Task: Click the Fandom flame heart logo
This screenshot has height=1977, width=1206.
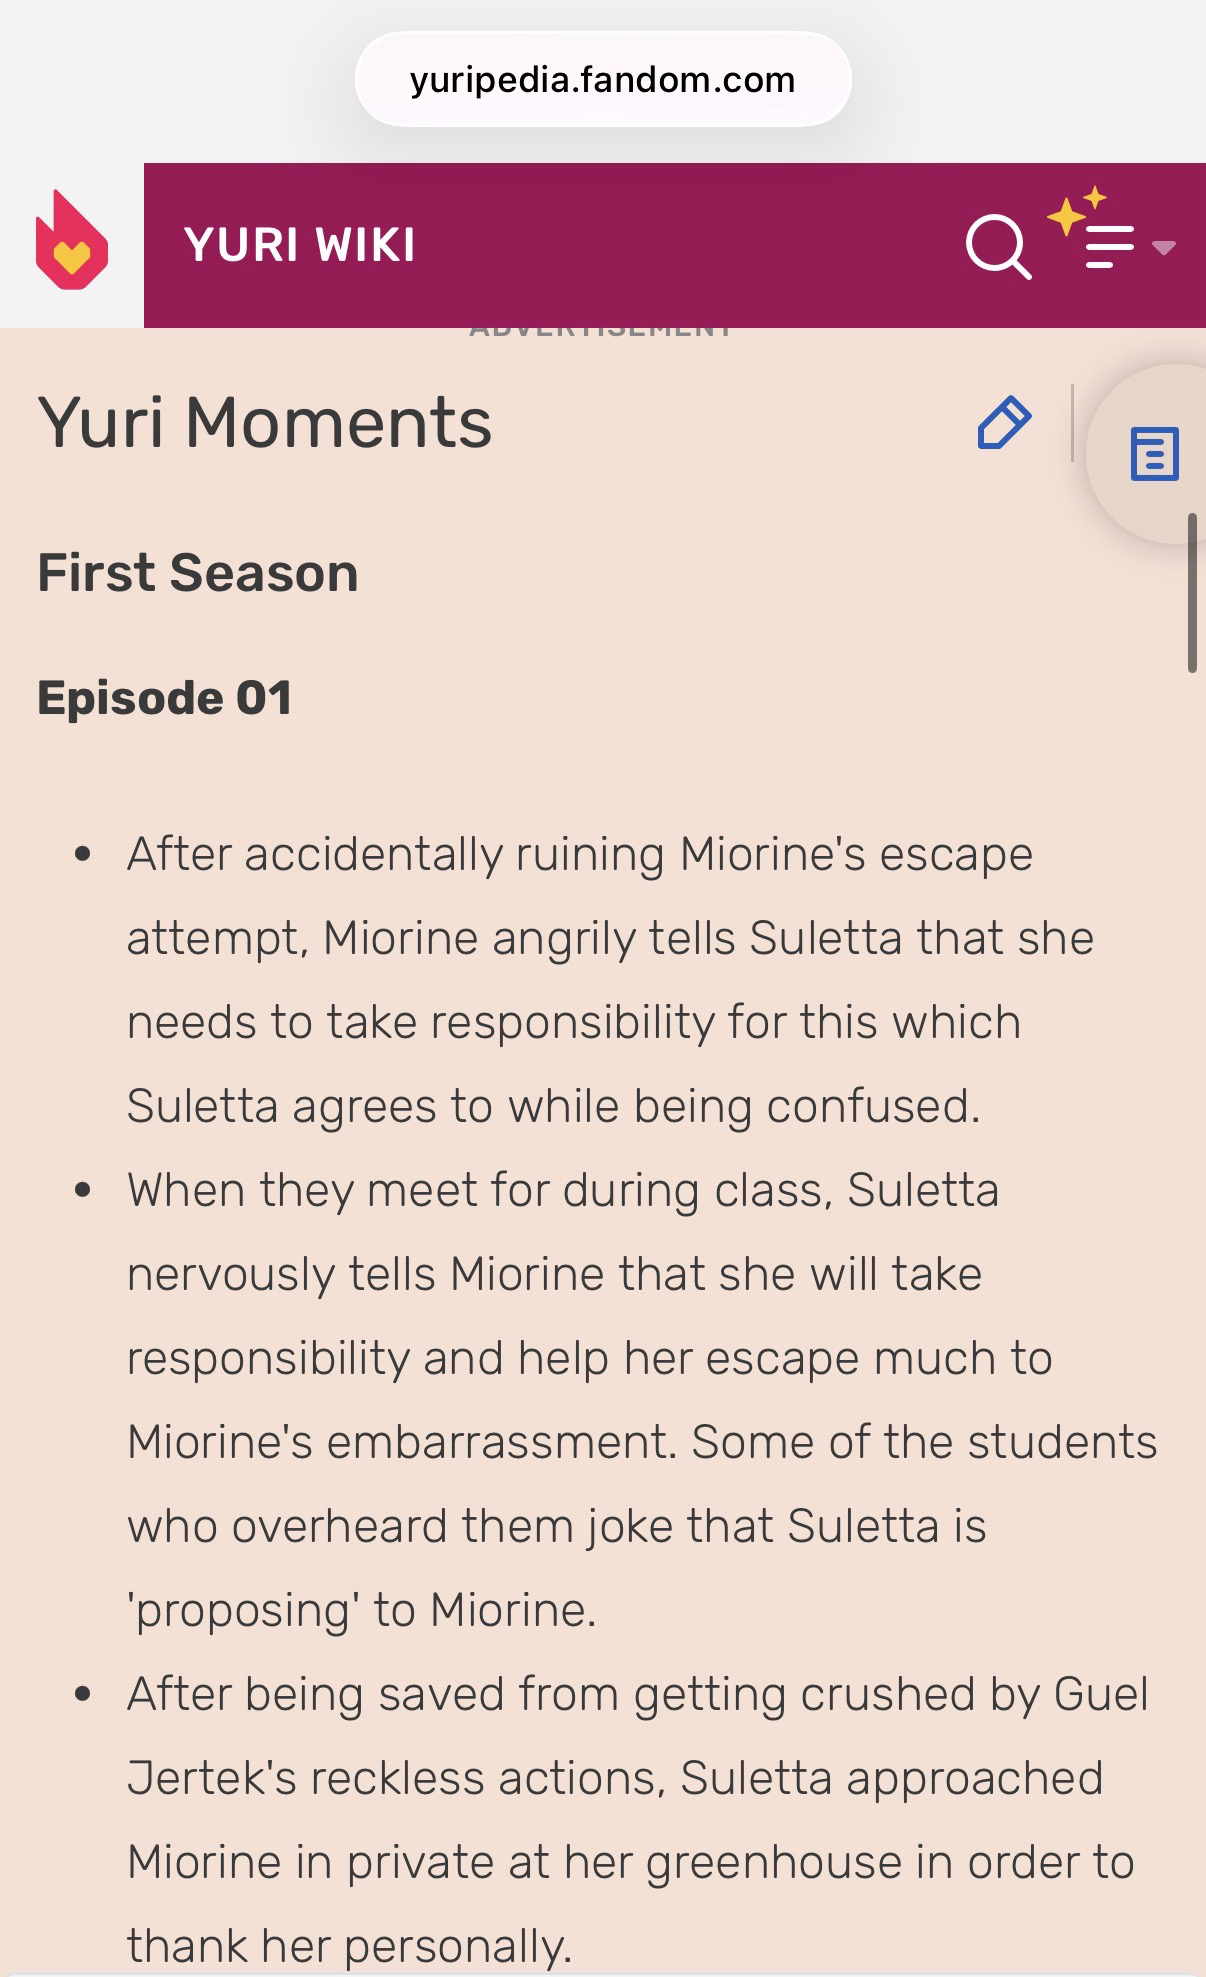Action: click(x=71, y=243)
